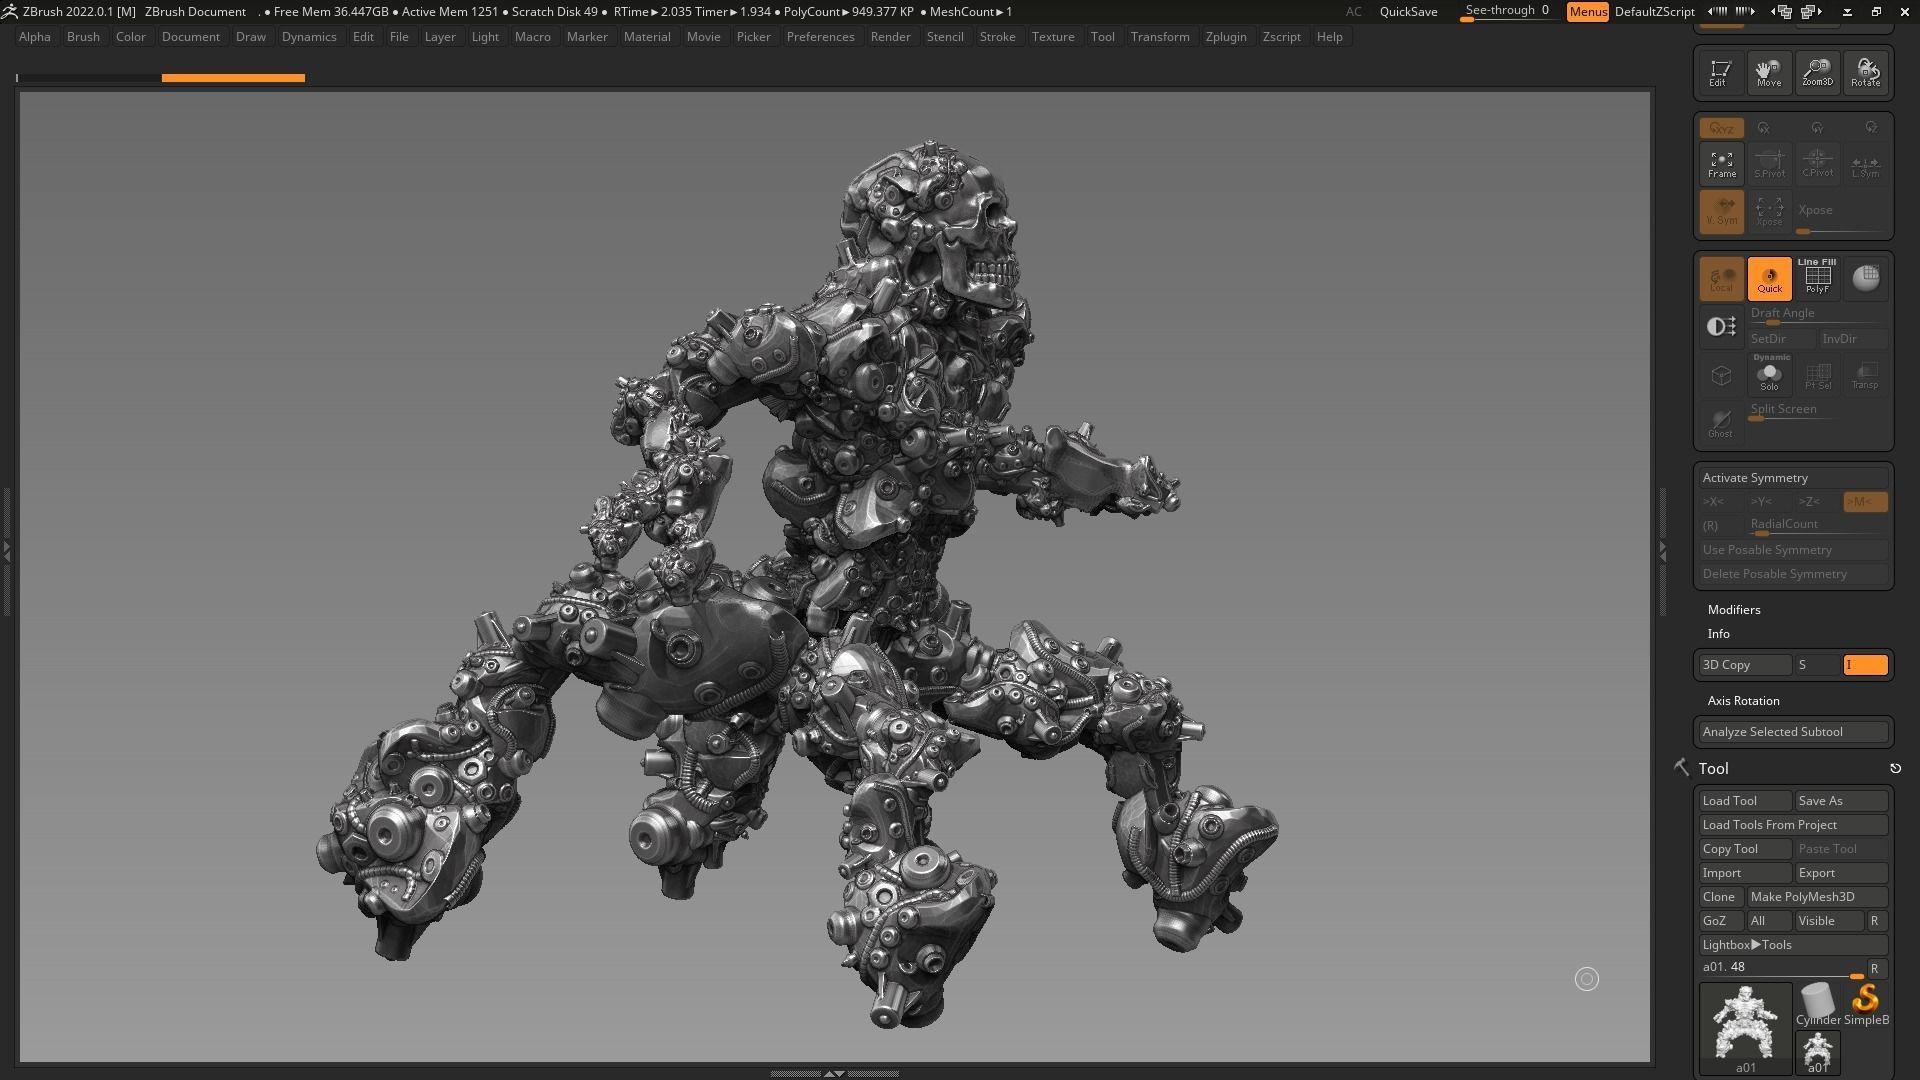Click the Load Tool button
This screenshot has height=1080, width=1920.
pos(1744,801)
